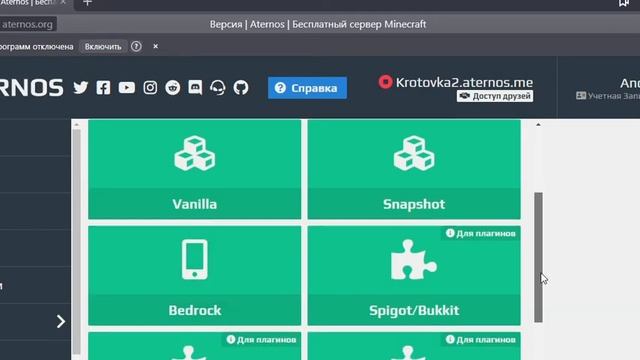Open Aternos Instagram icon

150,88
